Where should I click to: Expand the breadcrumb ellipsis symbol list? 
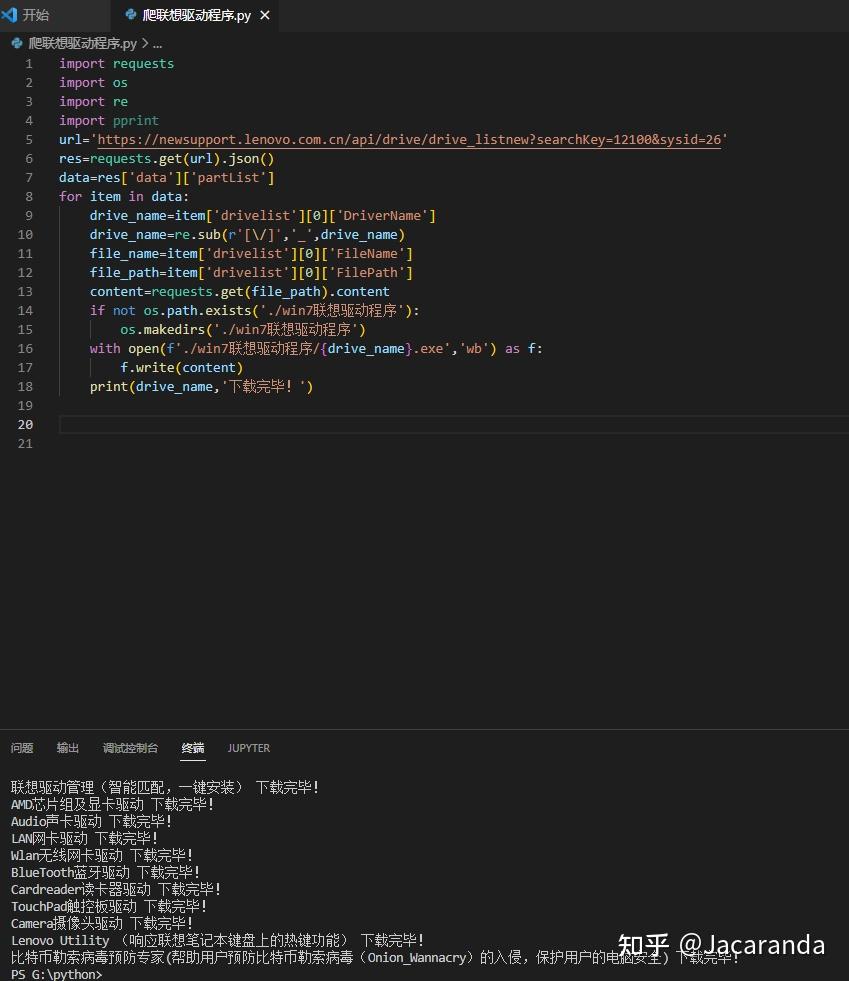click(157, 43)
